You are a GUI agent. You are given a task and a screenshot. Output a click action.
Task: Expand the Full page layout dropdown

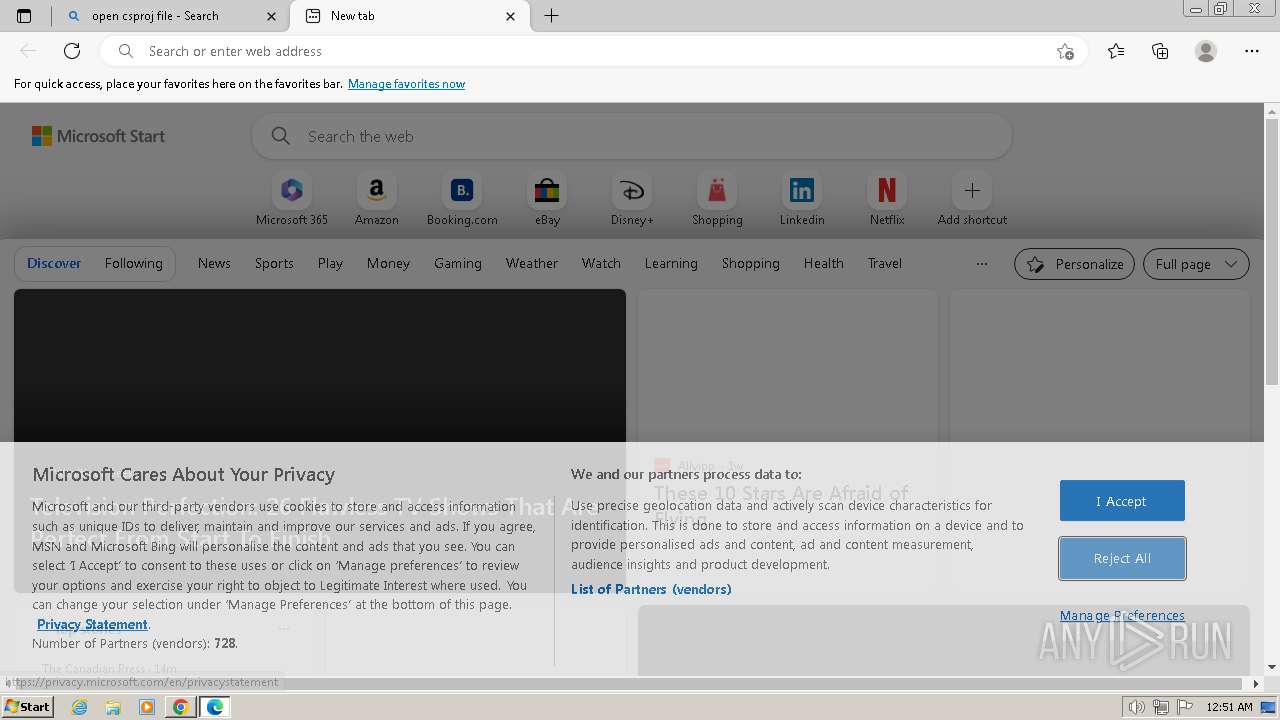click(x=1196, y=264)
